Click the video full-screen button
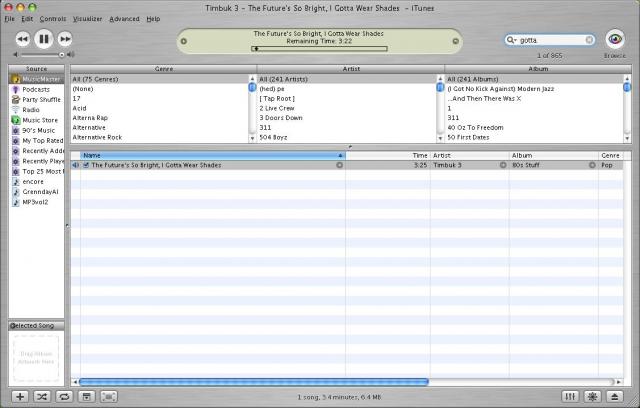 click(109, 397)
